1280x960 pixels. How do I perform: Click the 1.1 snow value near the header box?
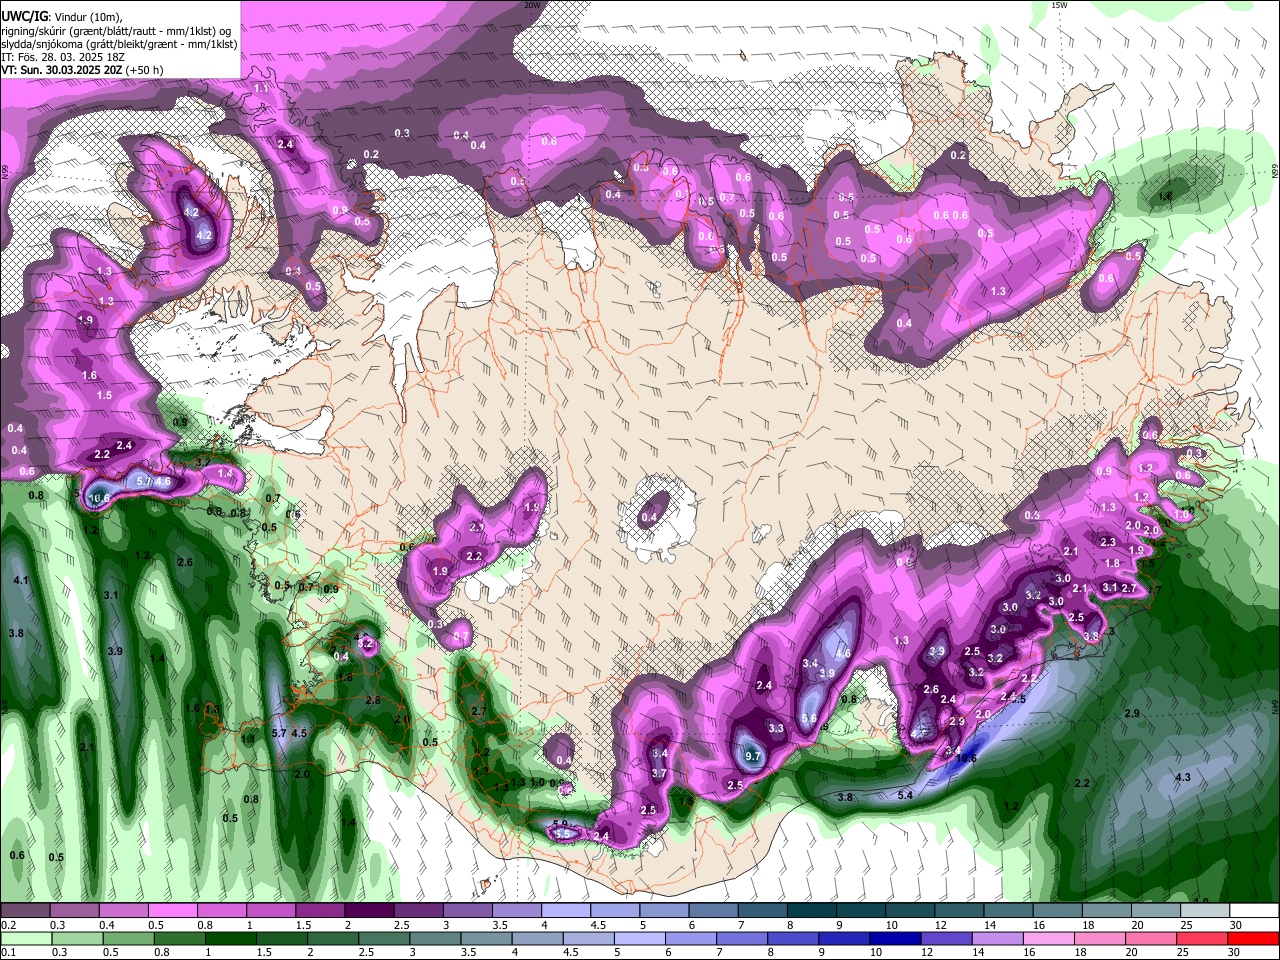pos(261,89)
